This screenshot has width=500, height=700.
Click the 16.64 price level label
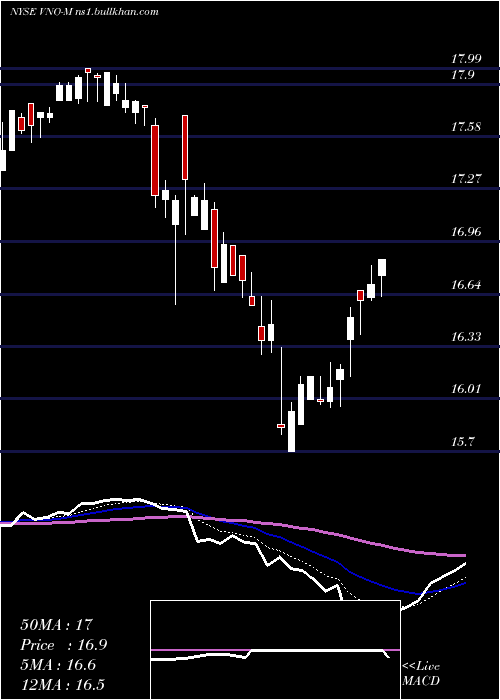[x=466, y=284]
